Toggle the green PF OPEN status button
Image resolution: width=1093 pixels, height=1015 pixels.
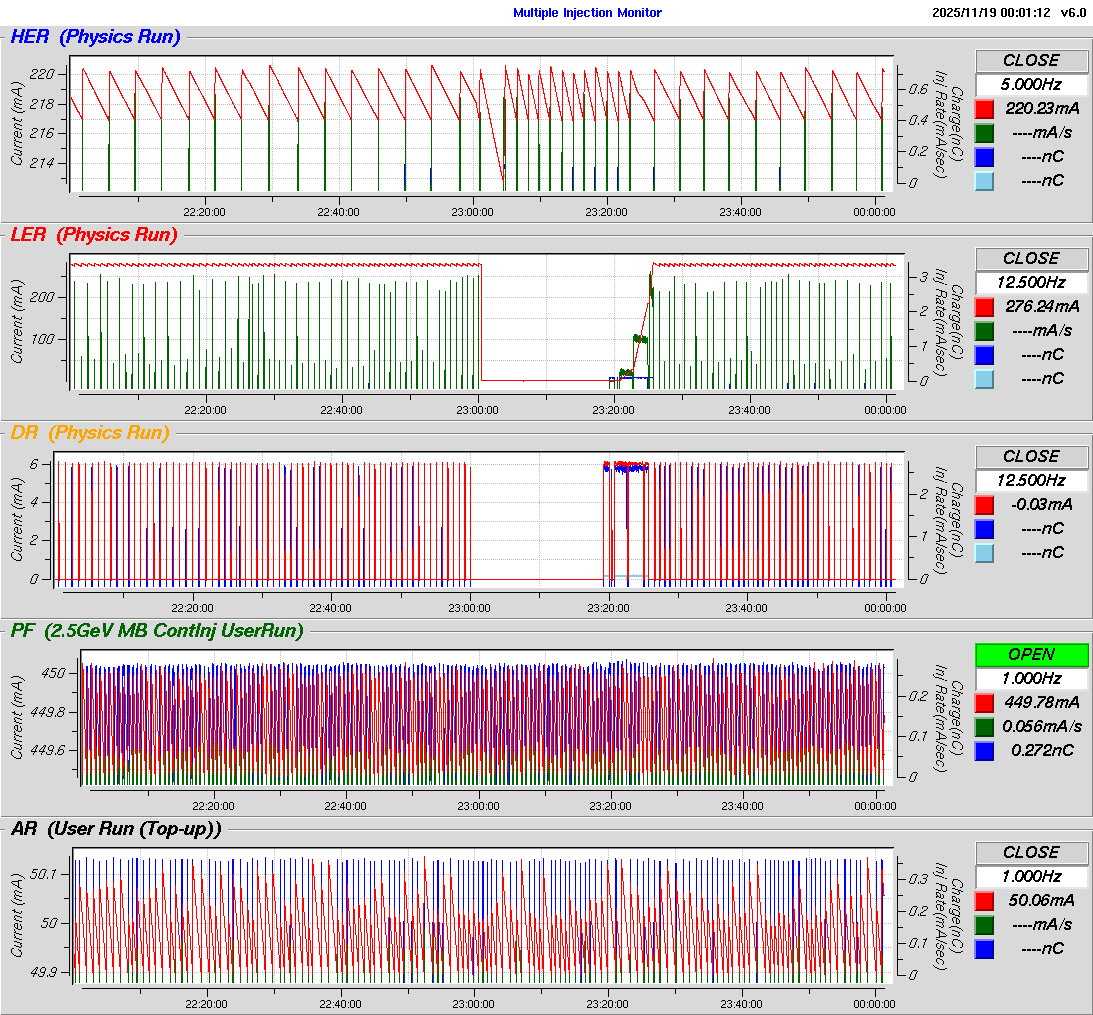[1031, 655]
